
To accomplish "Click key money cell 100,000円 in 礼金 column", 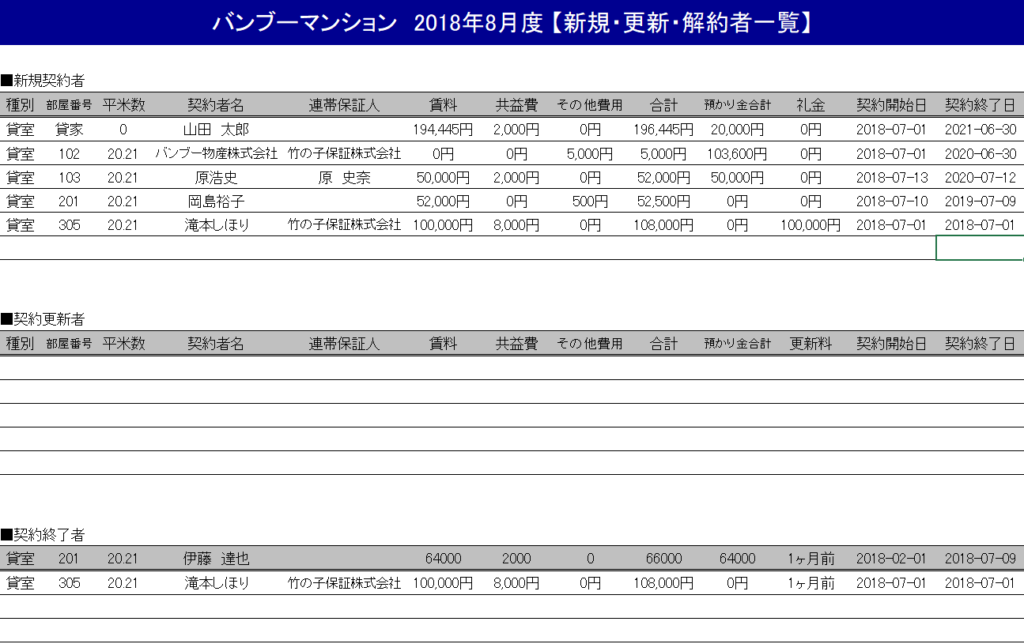I will coord(810,225).
